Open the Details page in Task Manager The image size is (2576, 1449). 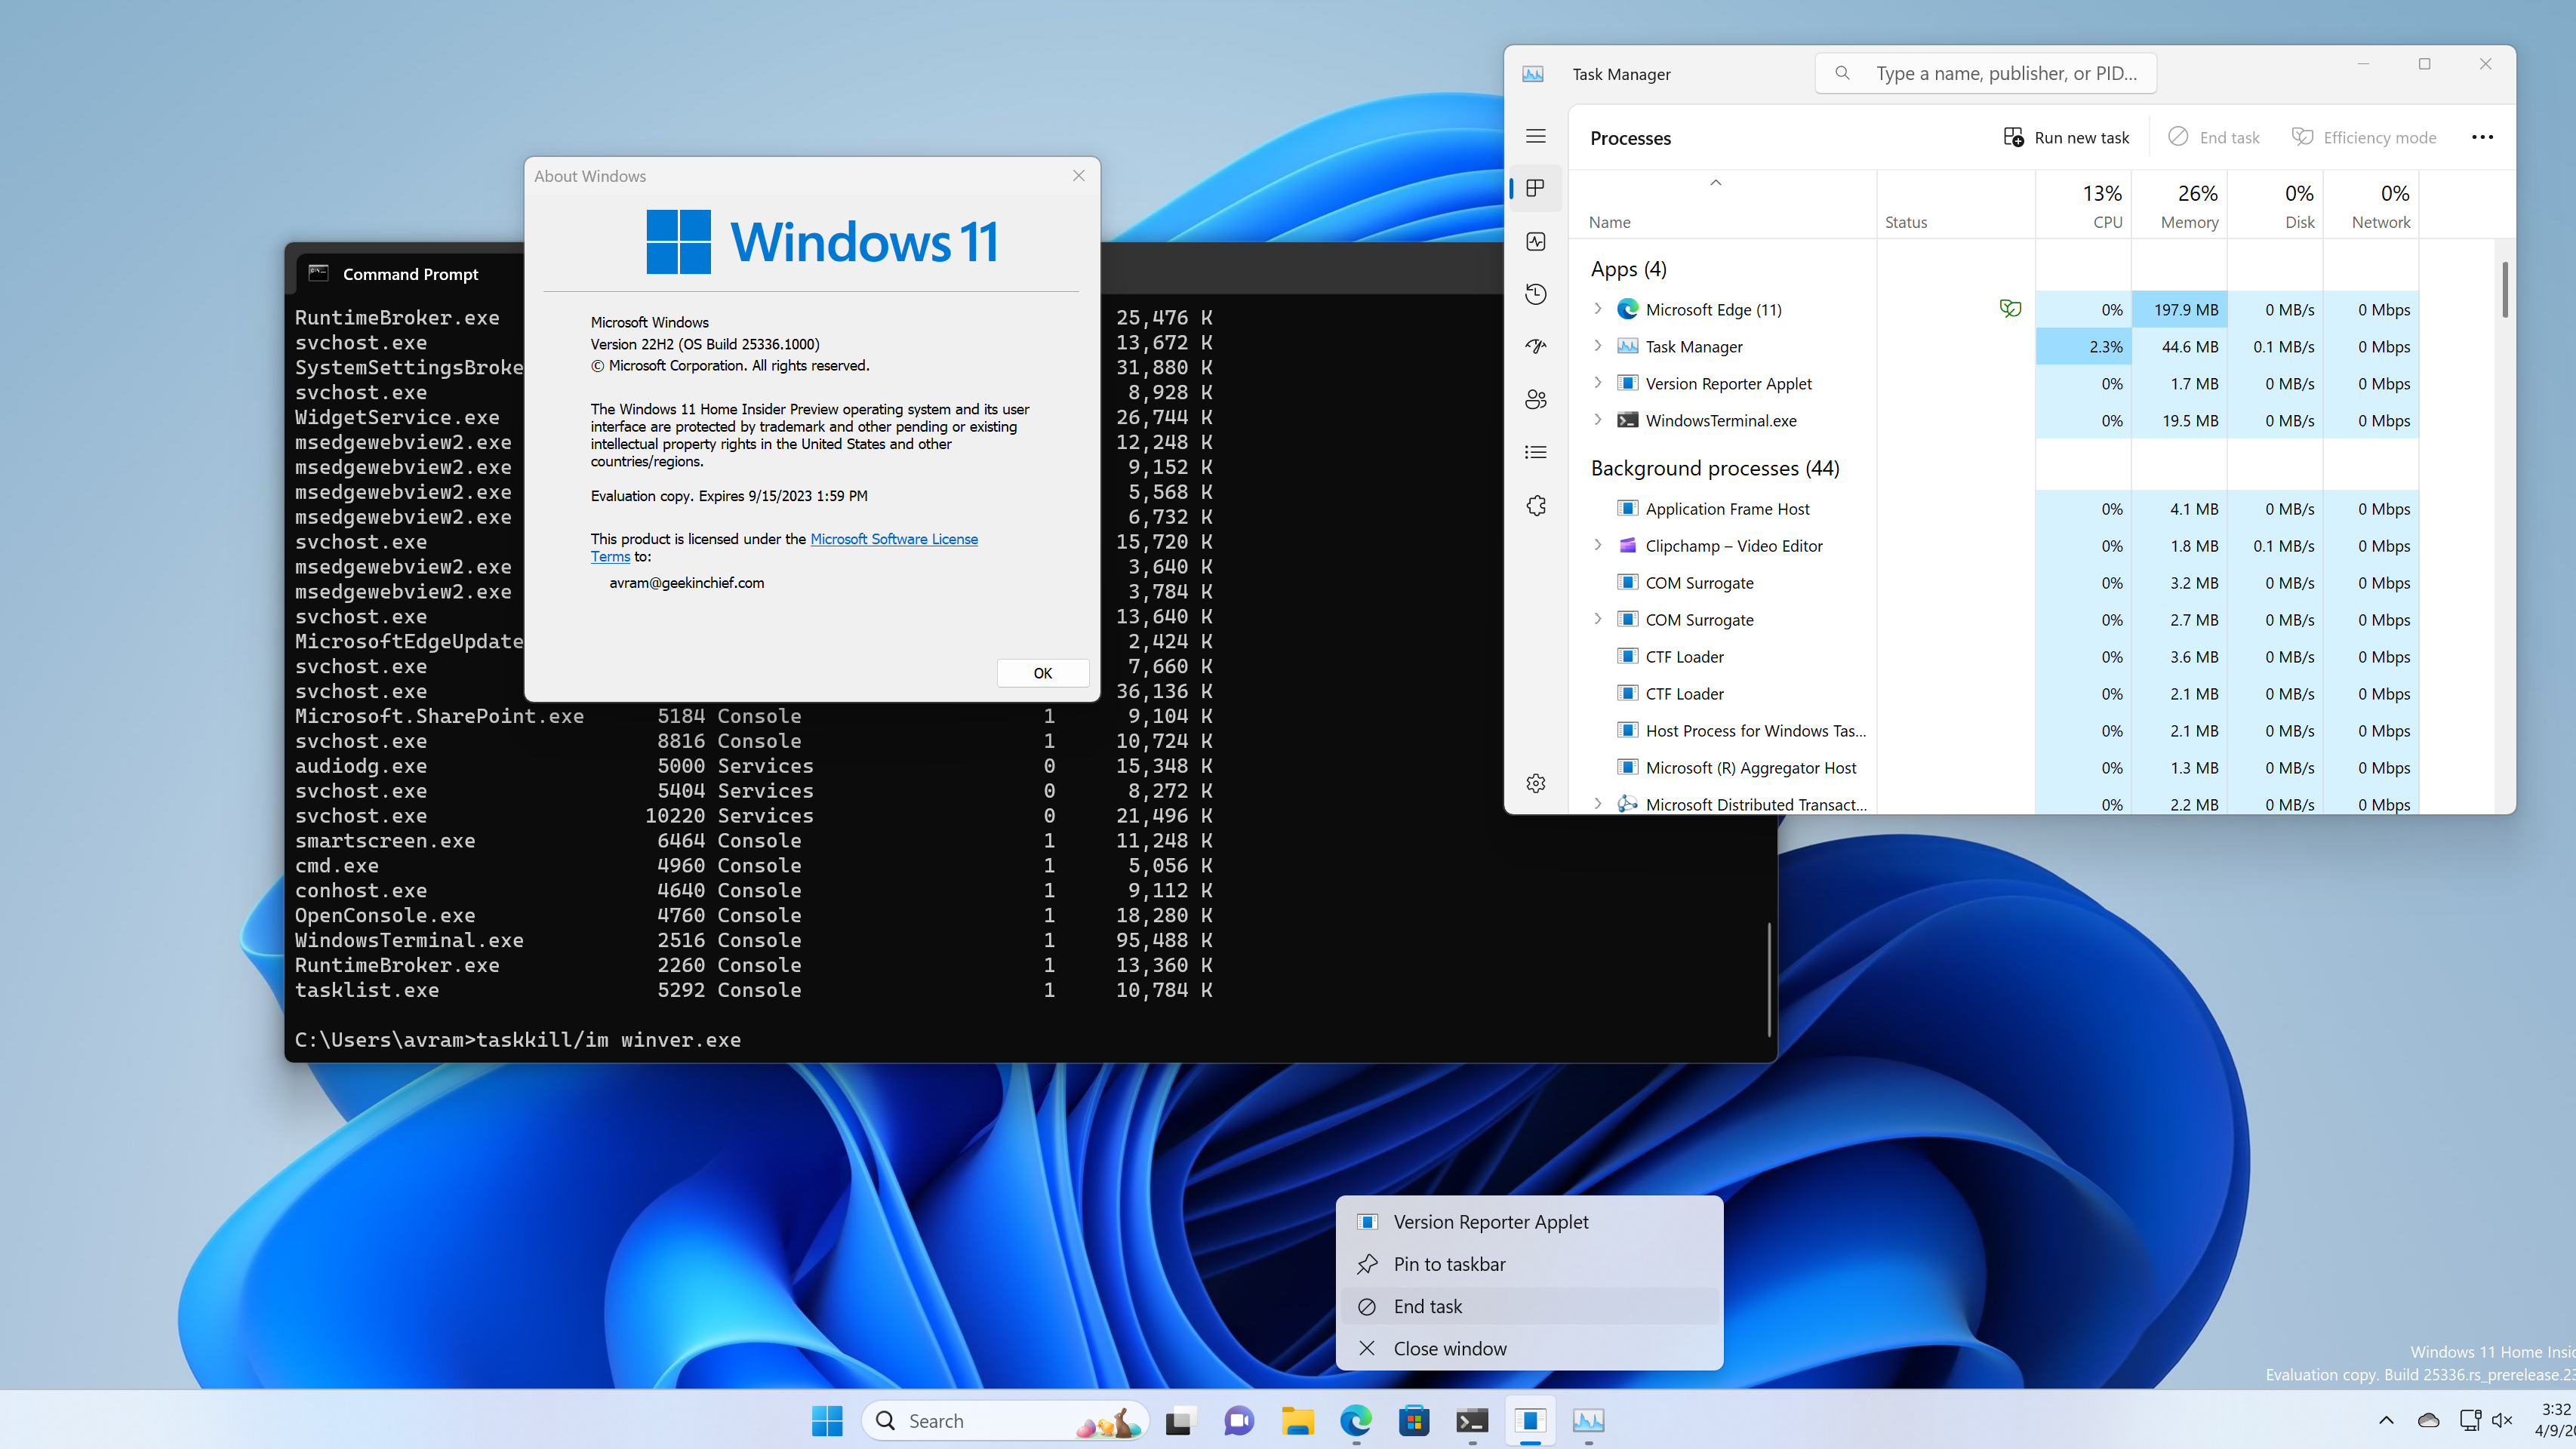pyautogui.click(x=1536, y=452)
